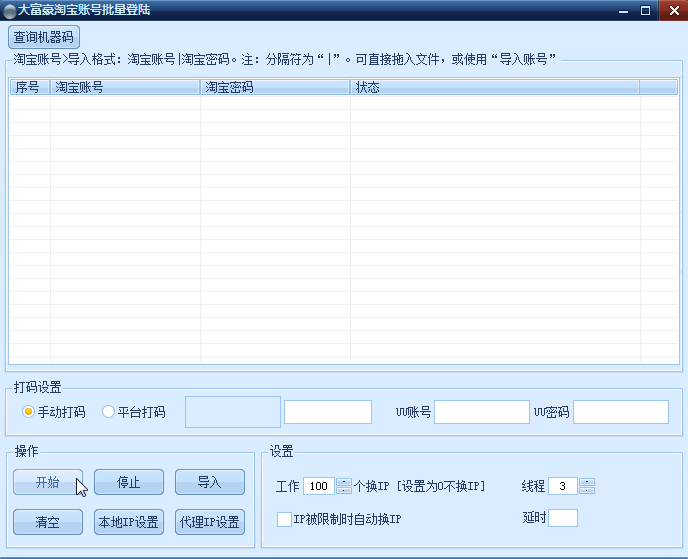Screen dimensions: 688x559
Task: Stop the process with the 停止 button
Action: pos(129,482)
